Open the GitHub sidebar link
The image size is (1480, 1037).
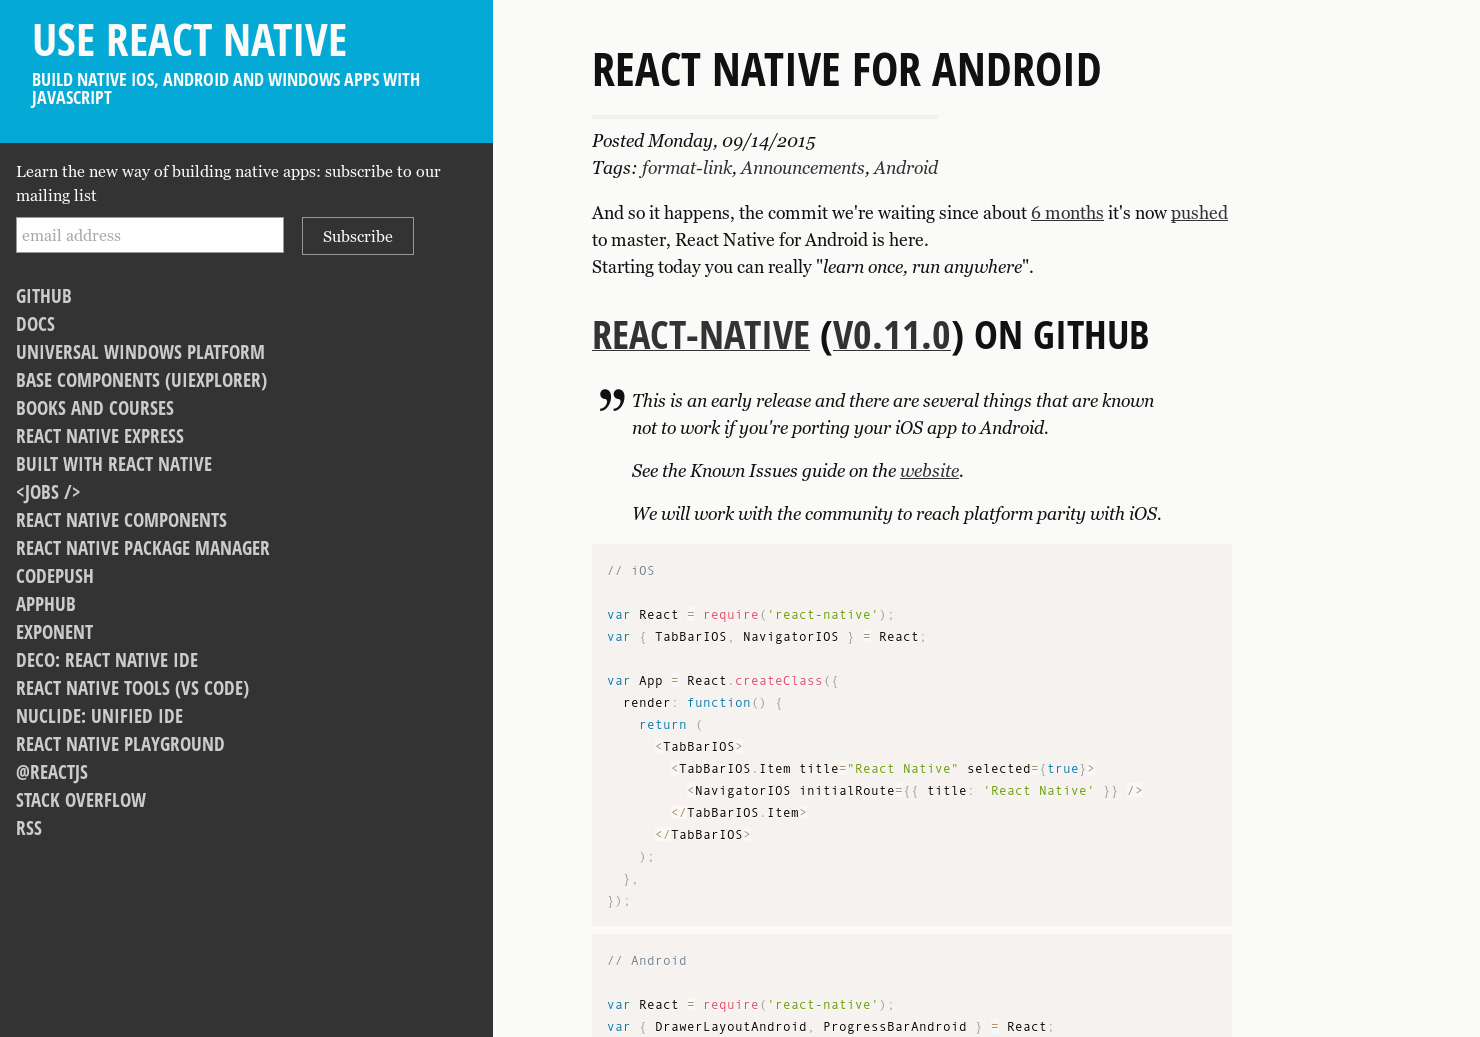[x=44, y=296]
